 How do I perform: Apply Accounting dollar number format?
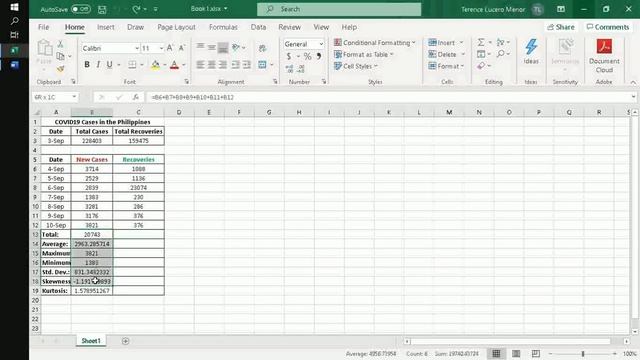click(289, 56)
